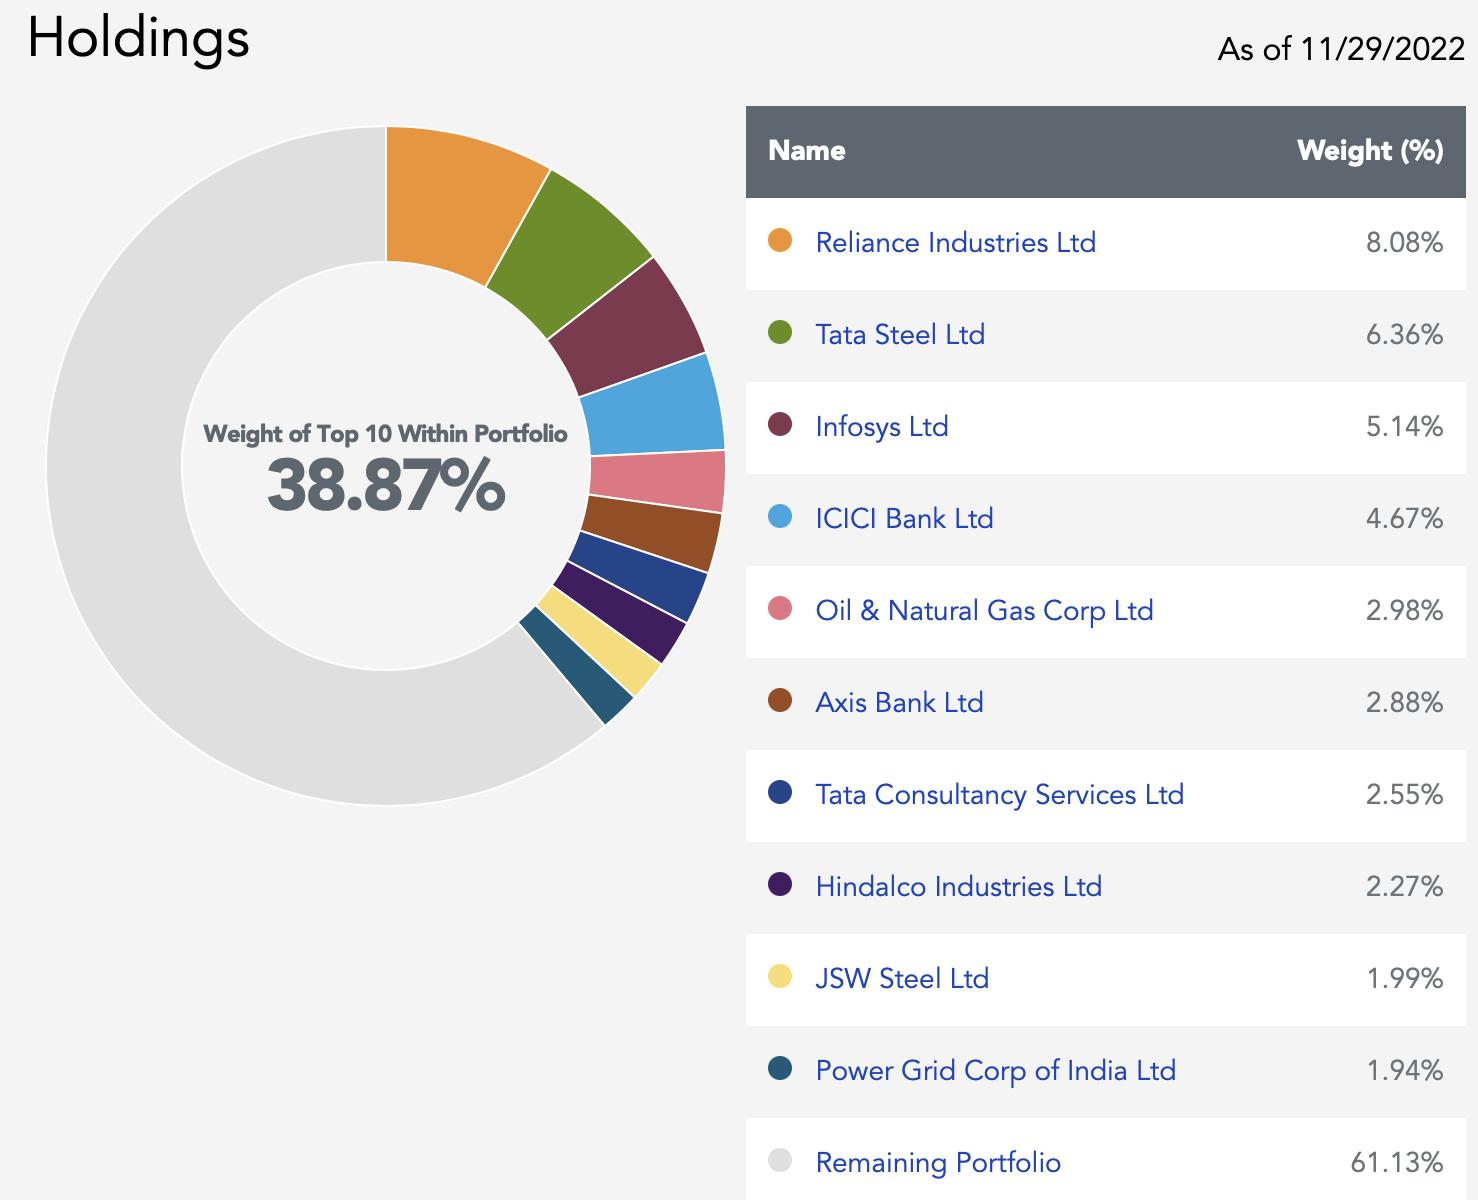The height and width of the screenshot is (1200, 1478).
Task: Click the 1.94% weight value
Action: click(x=1405, y=1071)
